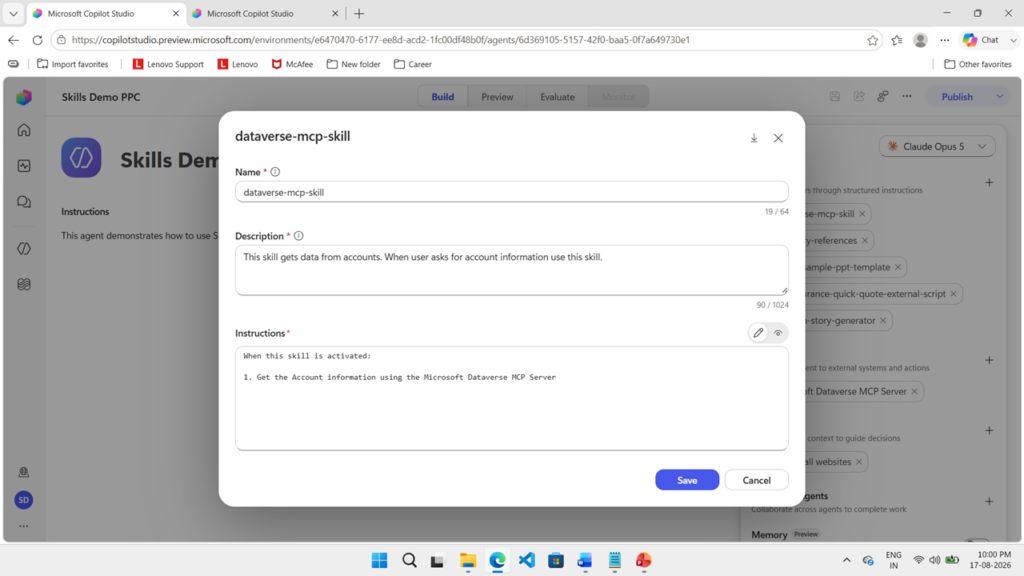Go back in the browser
1024x576 pixels.
point(14,40)
